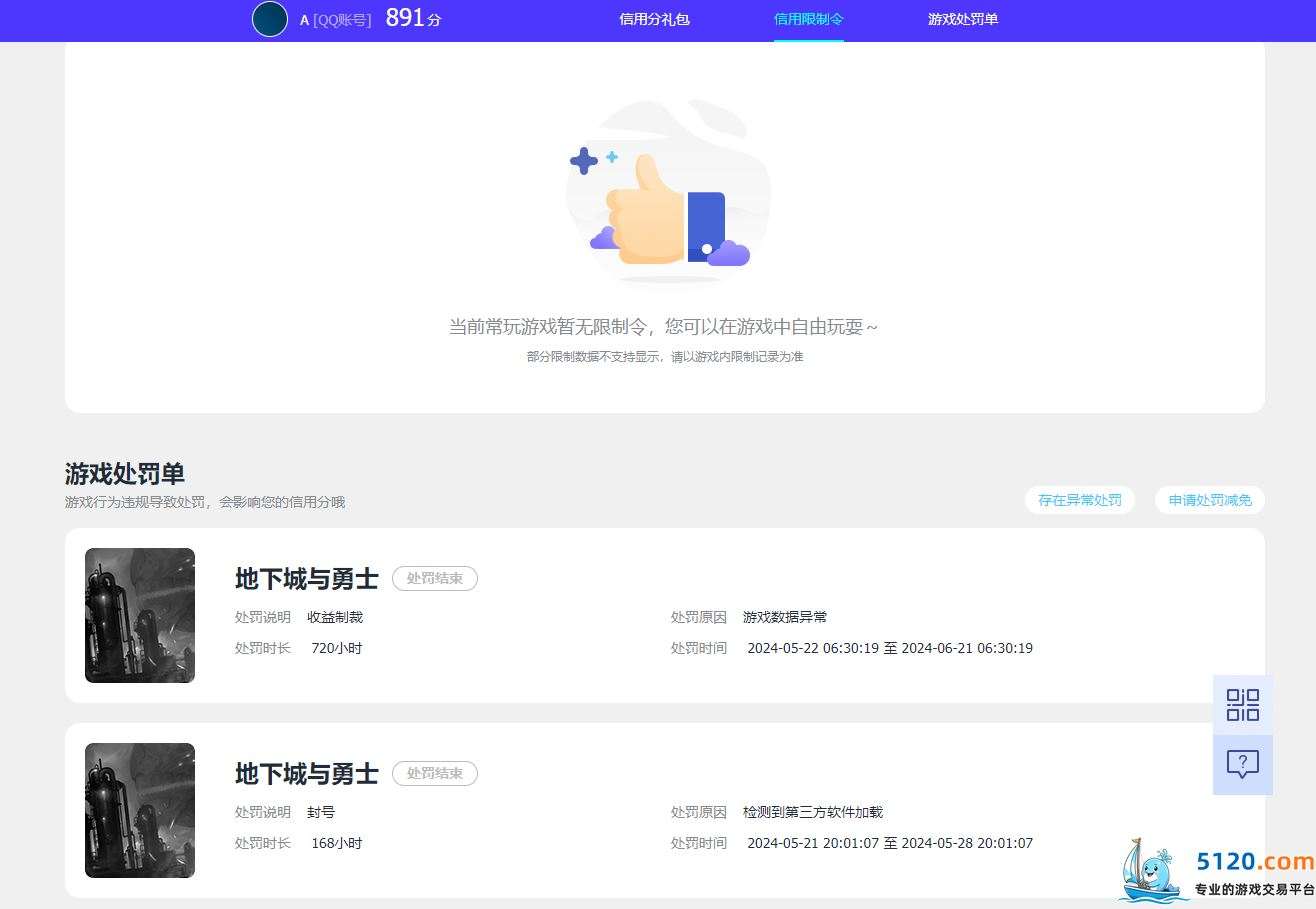Open the QR code side widget
The image size is (1316, 909).
1243,705
